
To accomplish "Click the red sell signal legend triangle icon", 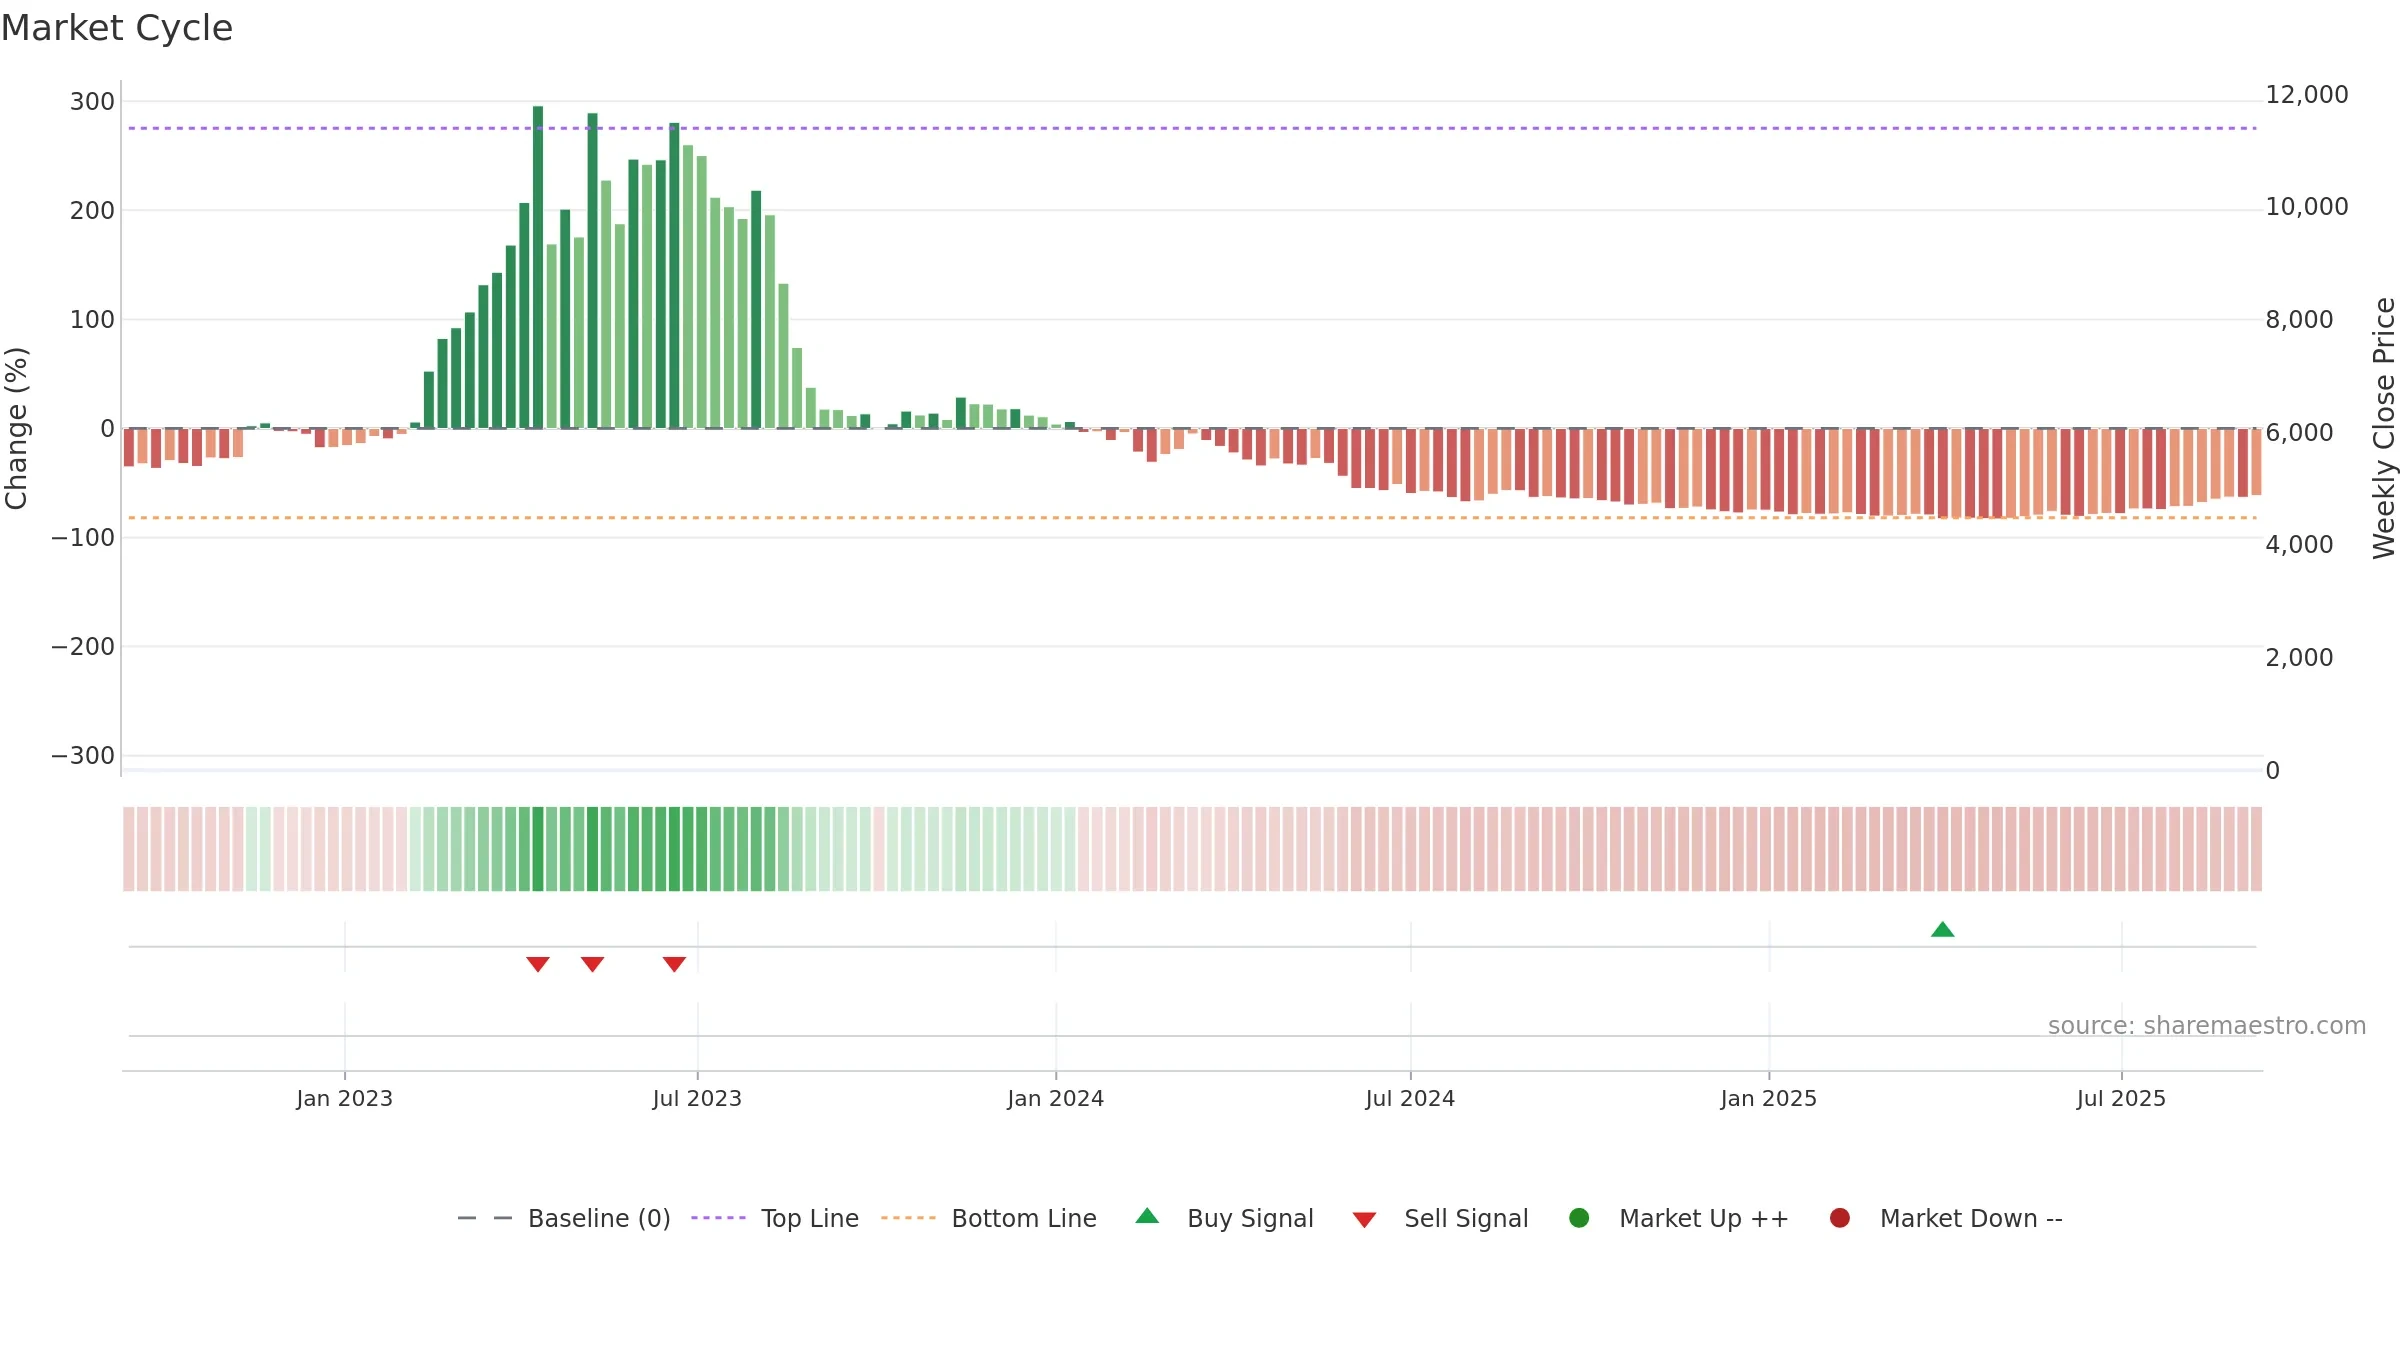I will [1364, 1220].
